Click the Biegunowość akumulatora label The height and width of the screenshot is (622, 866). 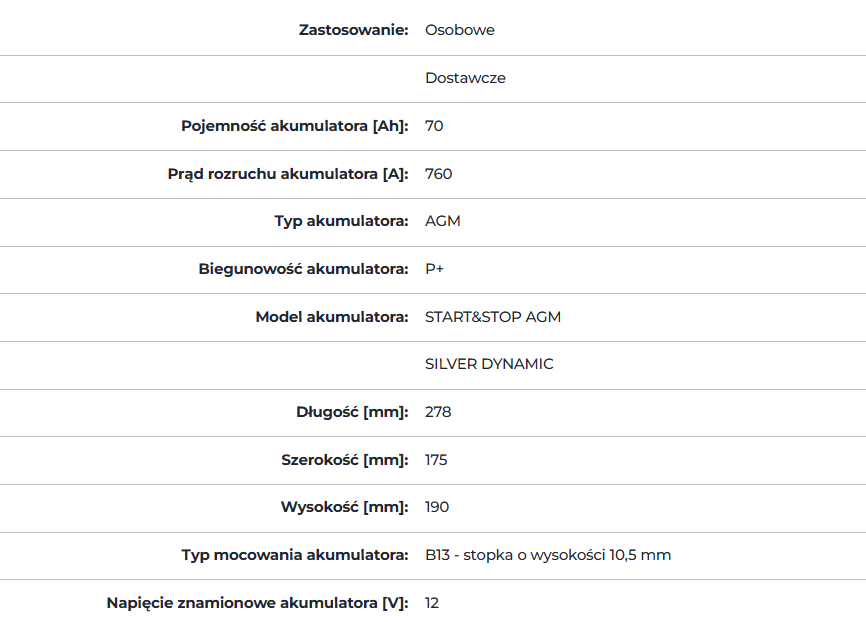[x=304, y=269]
